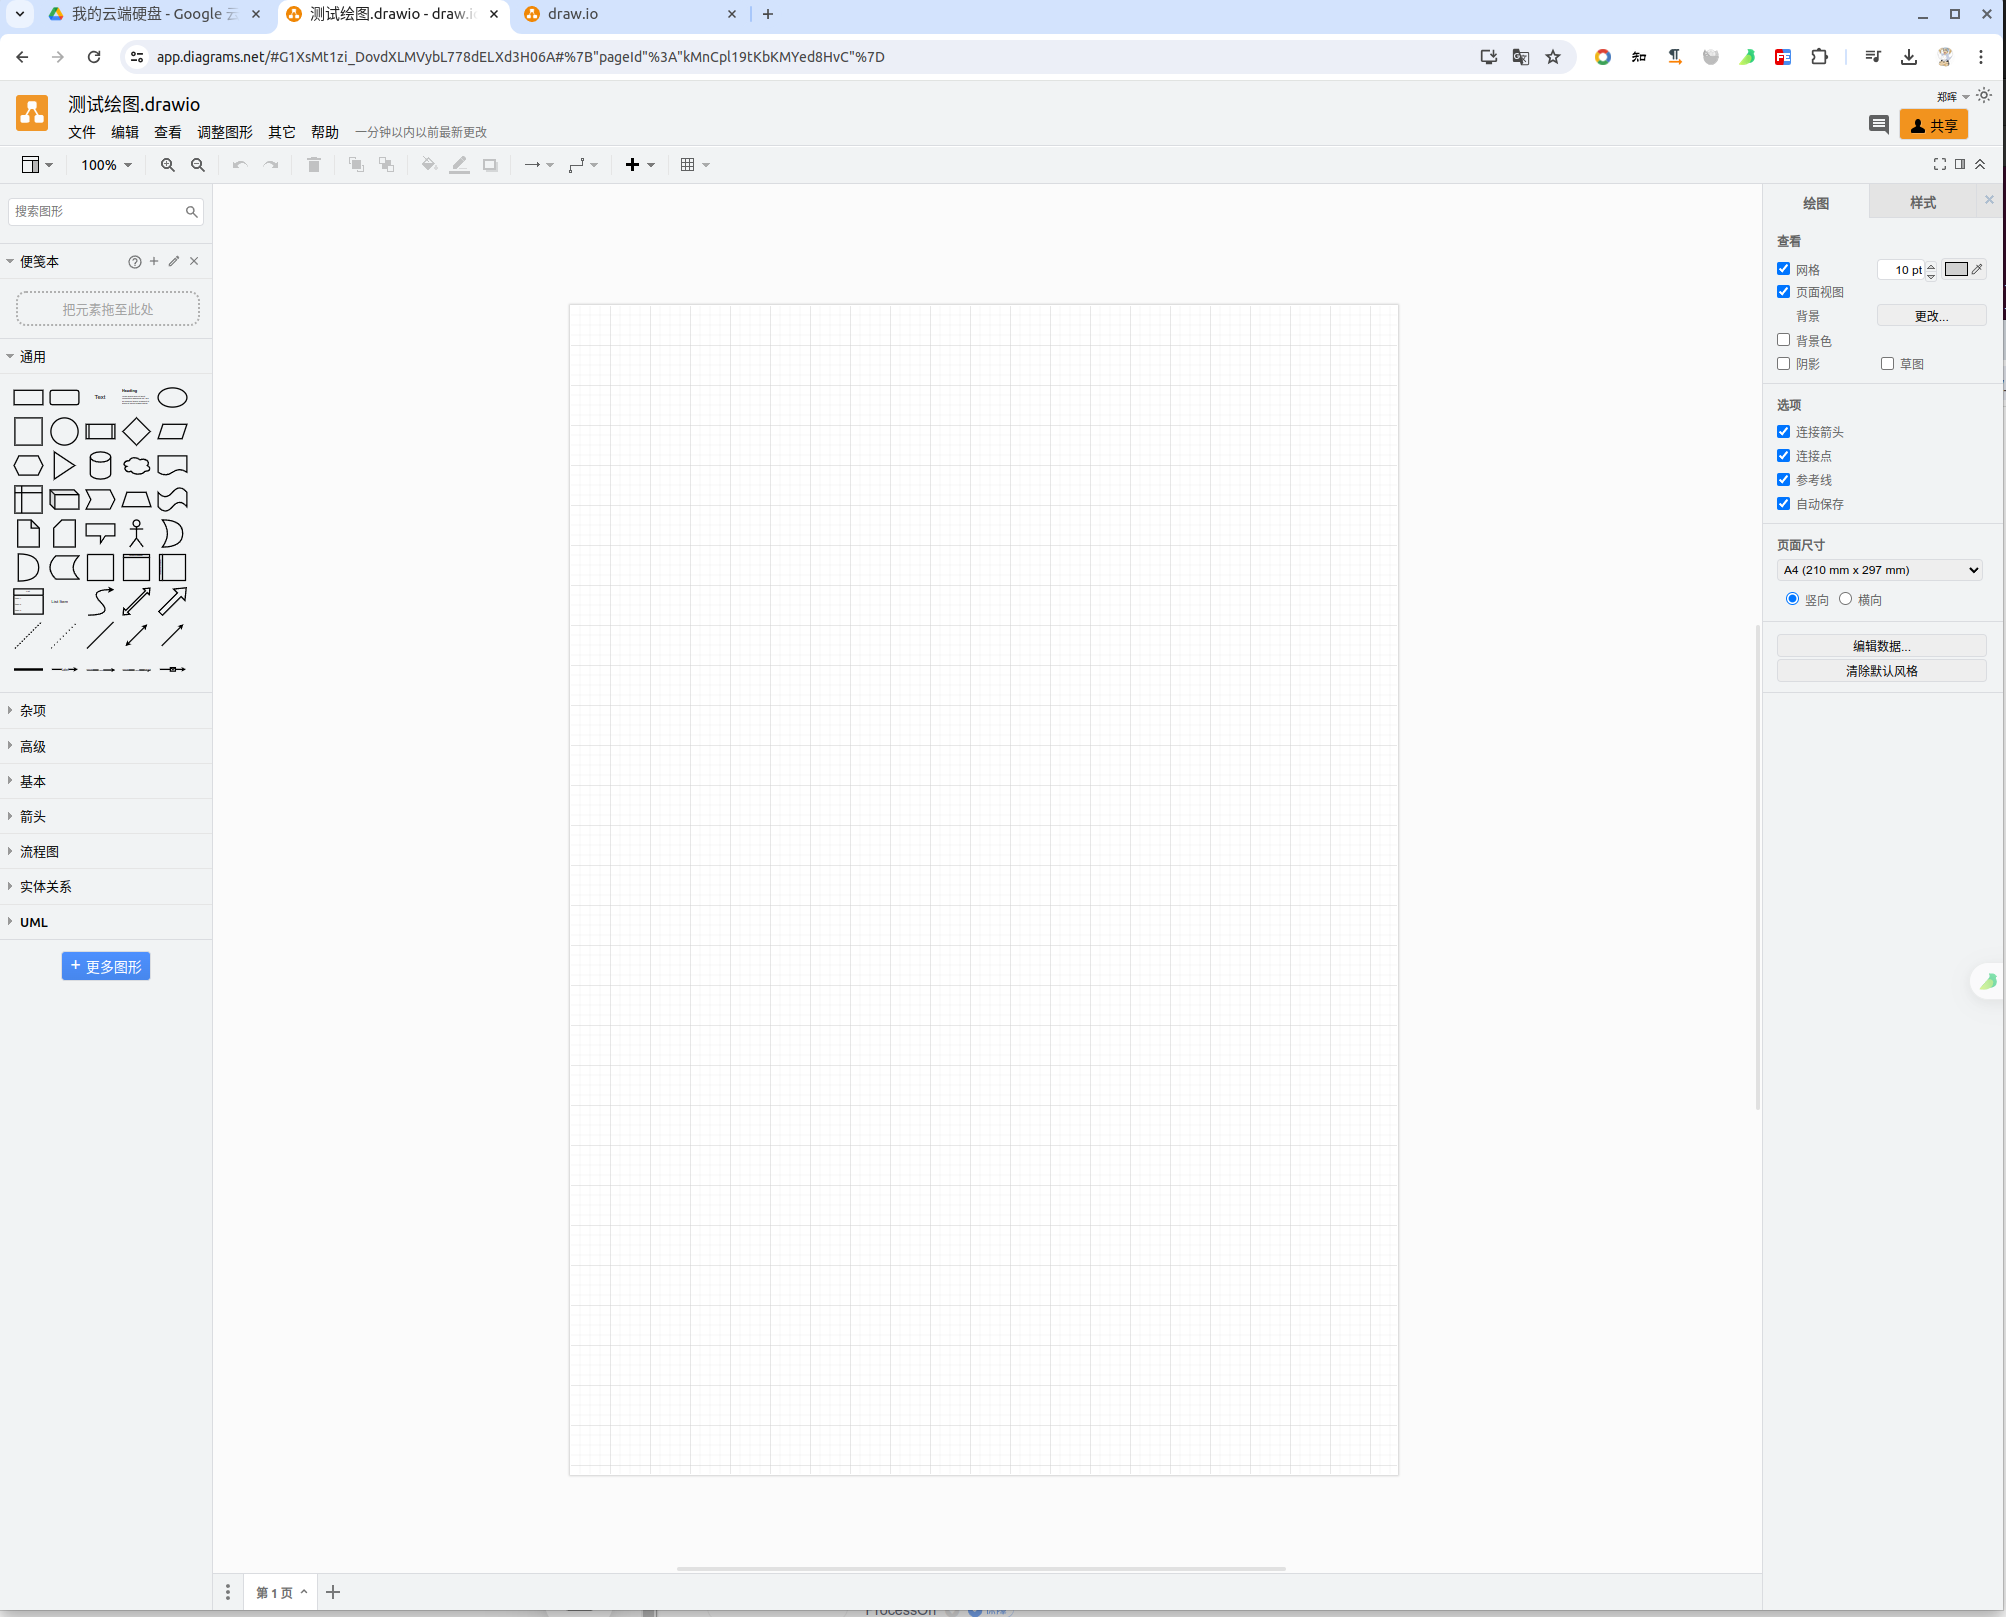The width and height of the screenshot is (2006, 1617).
Task: Open the 调整图形 menu
Action: [224, 132]
